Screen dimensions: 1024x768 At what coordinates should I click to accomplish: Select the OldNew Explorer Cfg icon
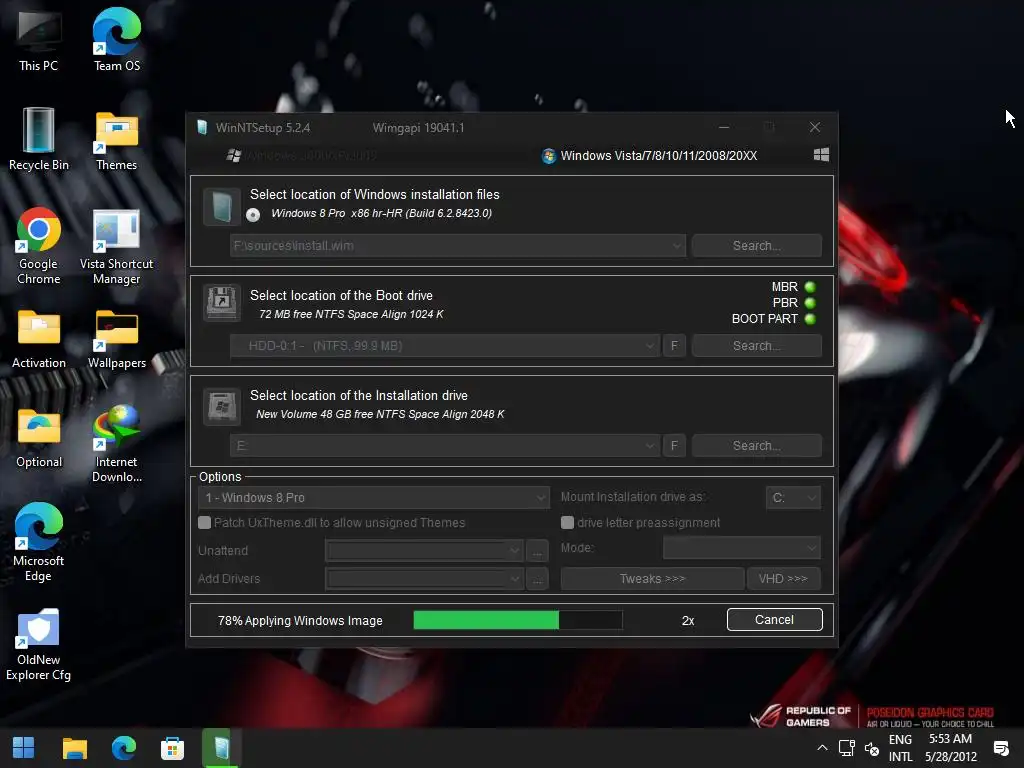[x=39, y=645]
